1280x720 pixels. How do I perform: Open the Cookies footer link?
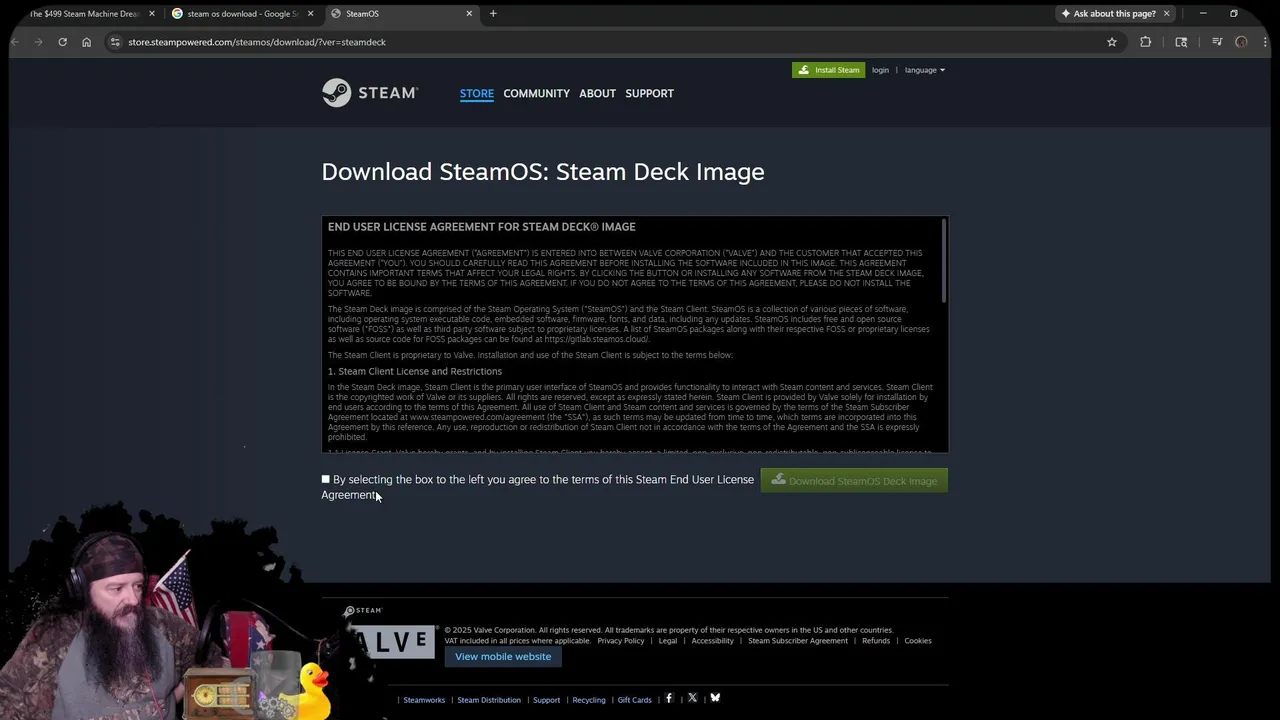click(x=918, y=641)
